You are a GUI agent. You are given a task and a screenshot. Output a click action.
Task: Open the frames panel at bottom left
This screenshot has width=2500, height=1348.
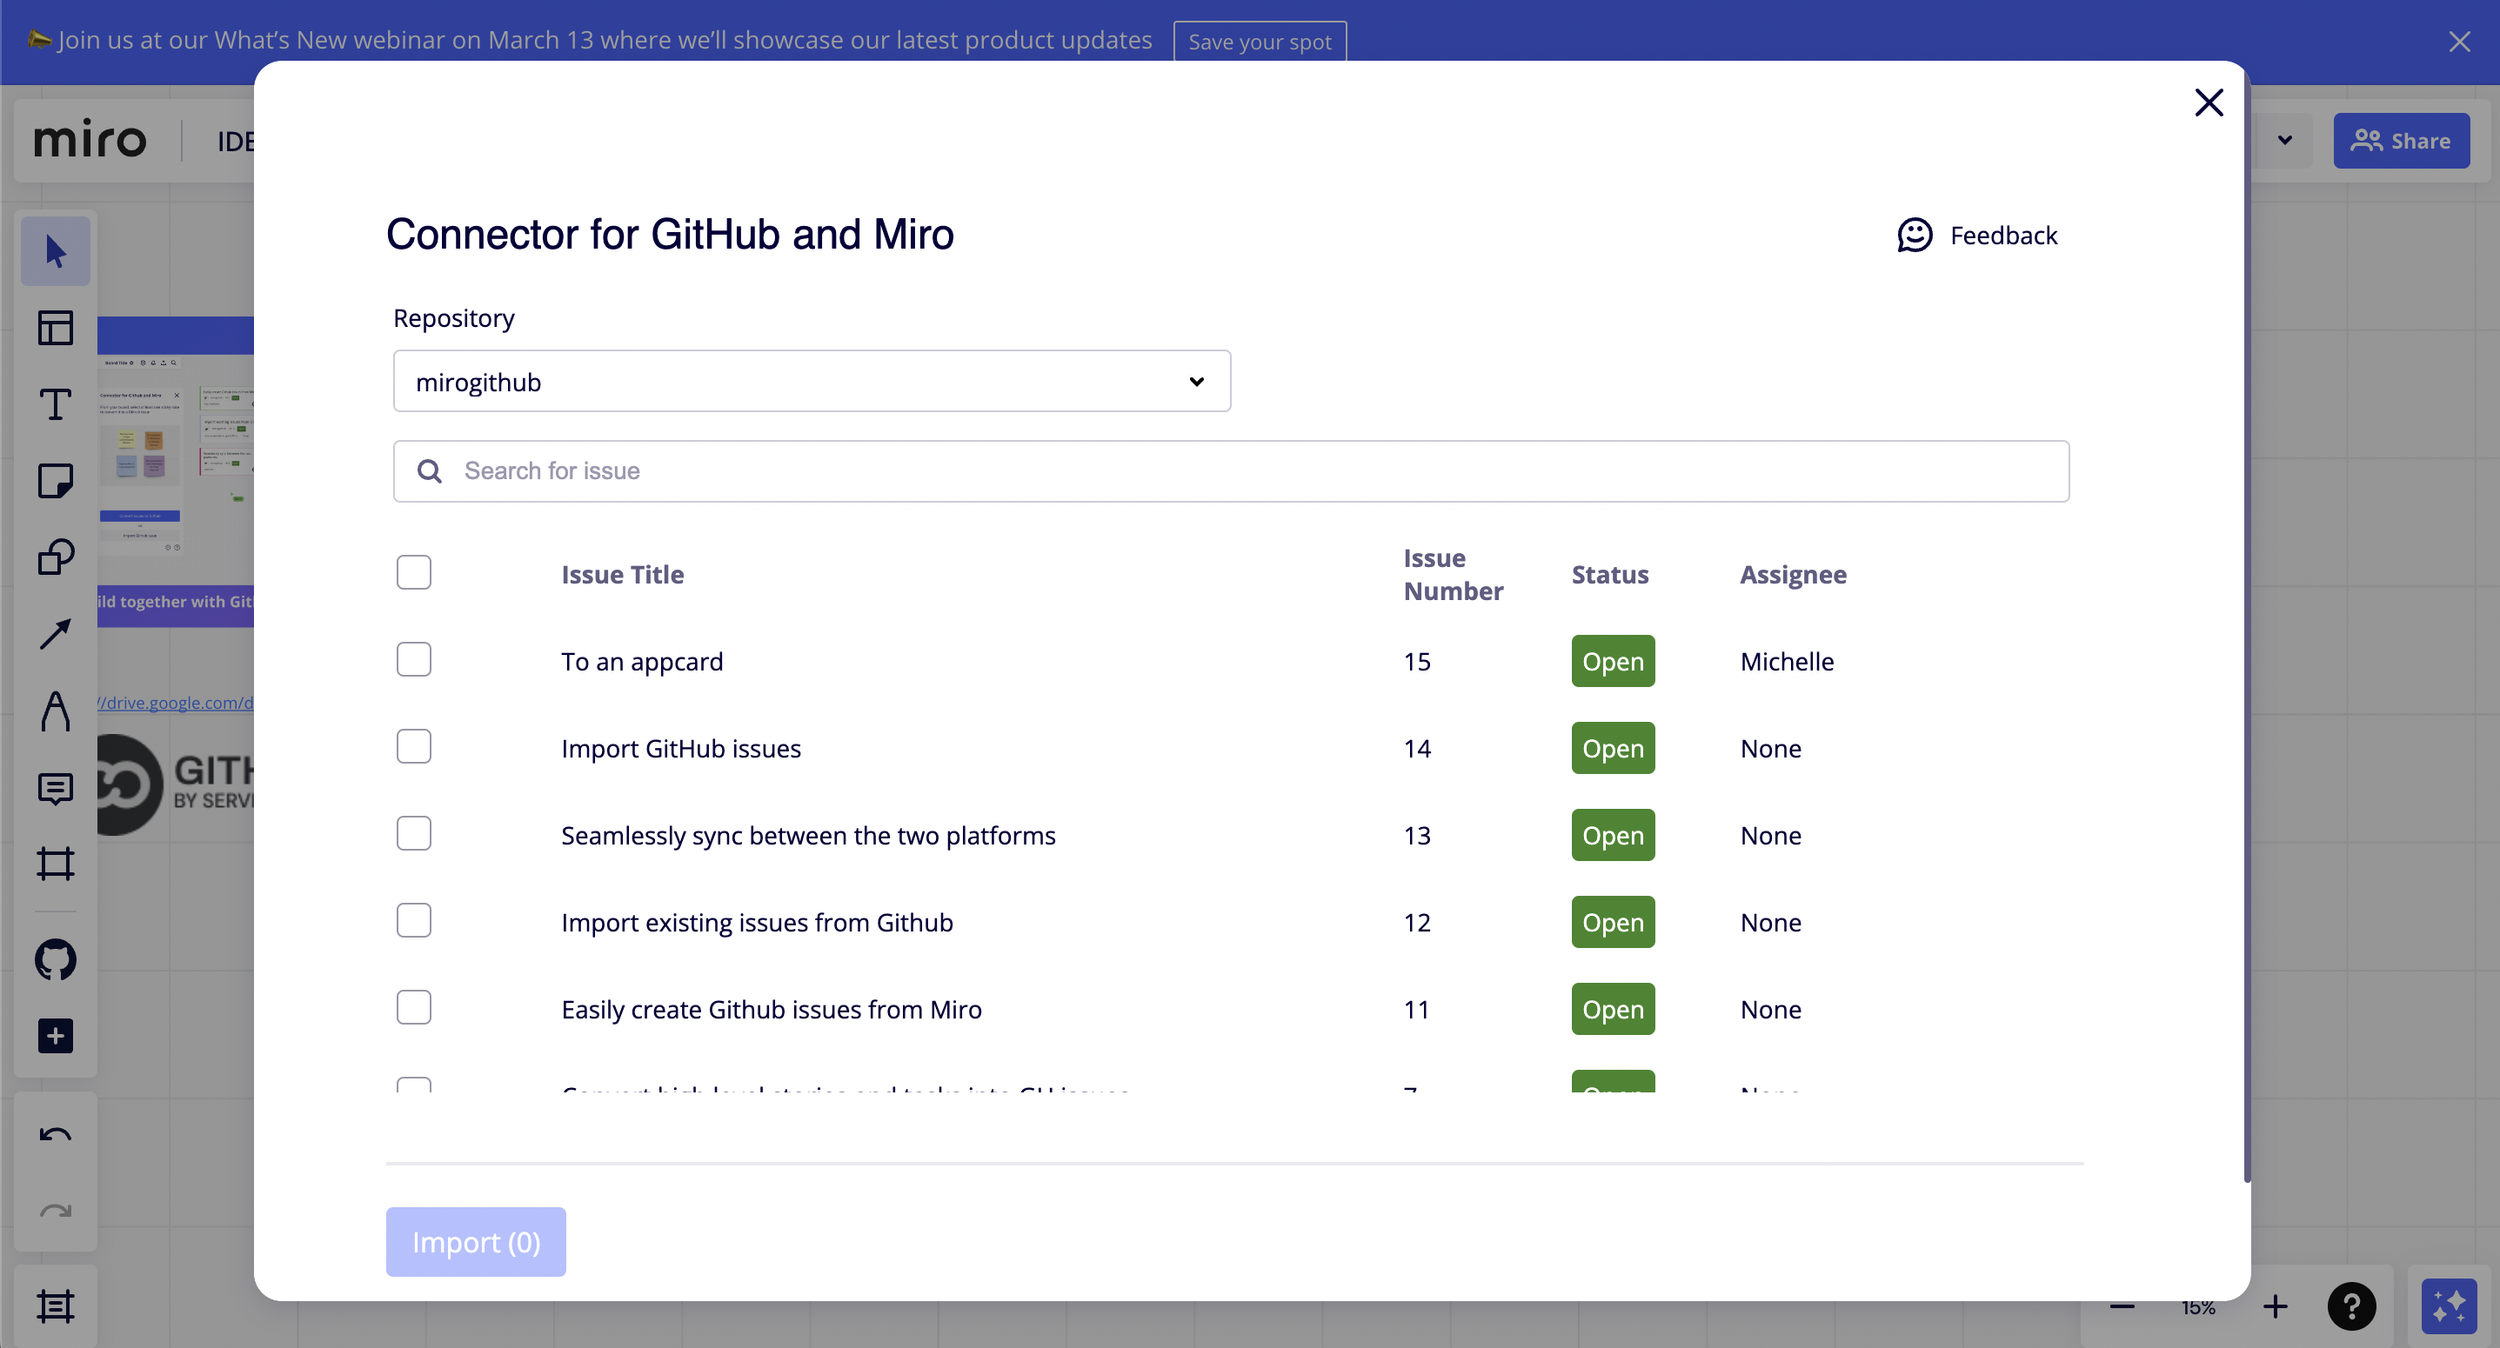56,1306
